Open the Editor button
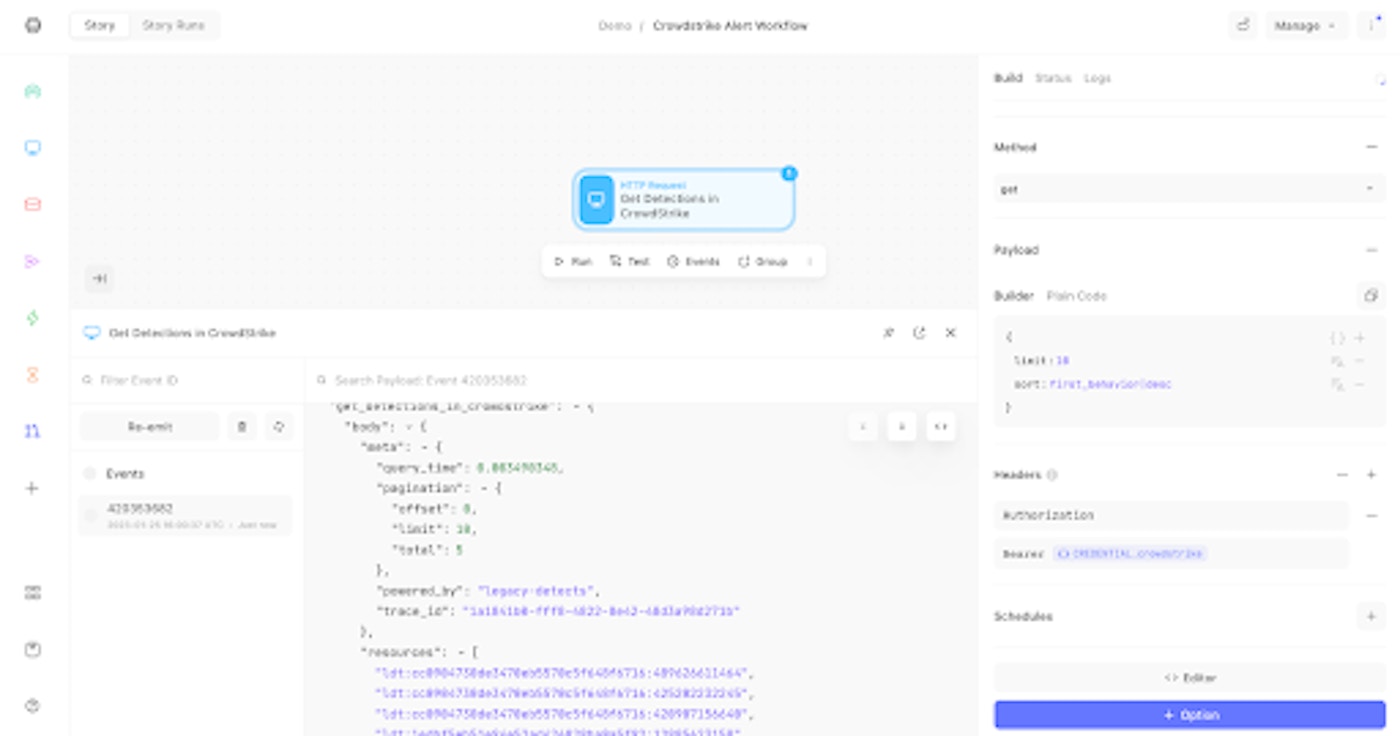 [1190, 678]
